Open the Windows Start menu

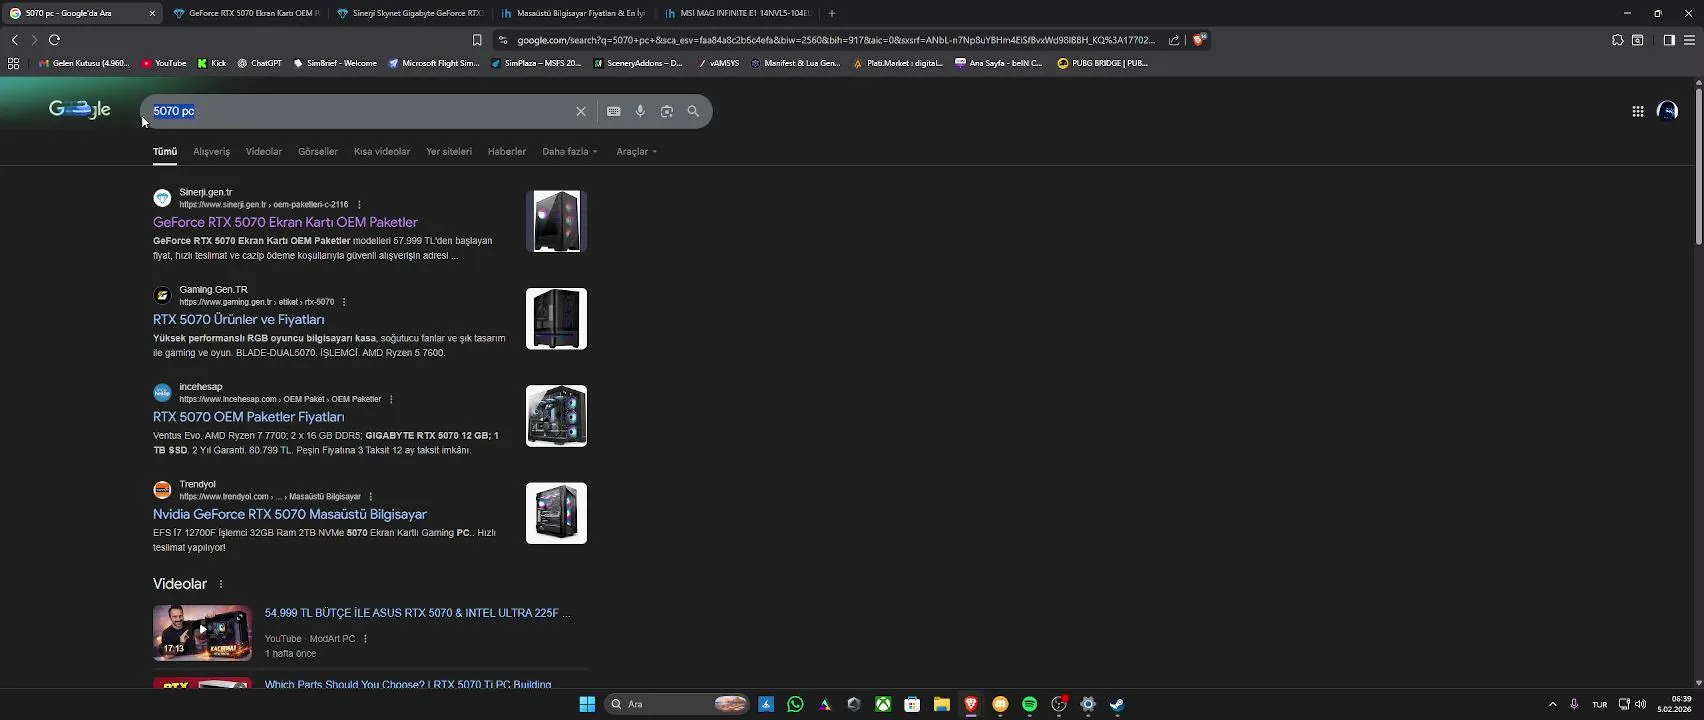[x=587, y=704]
